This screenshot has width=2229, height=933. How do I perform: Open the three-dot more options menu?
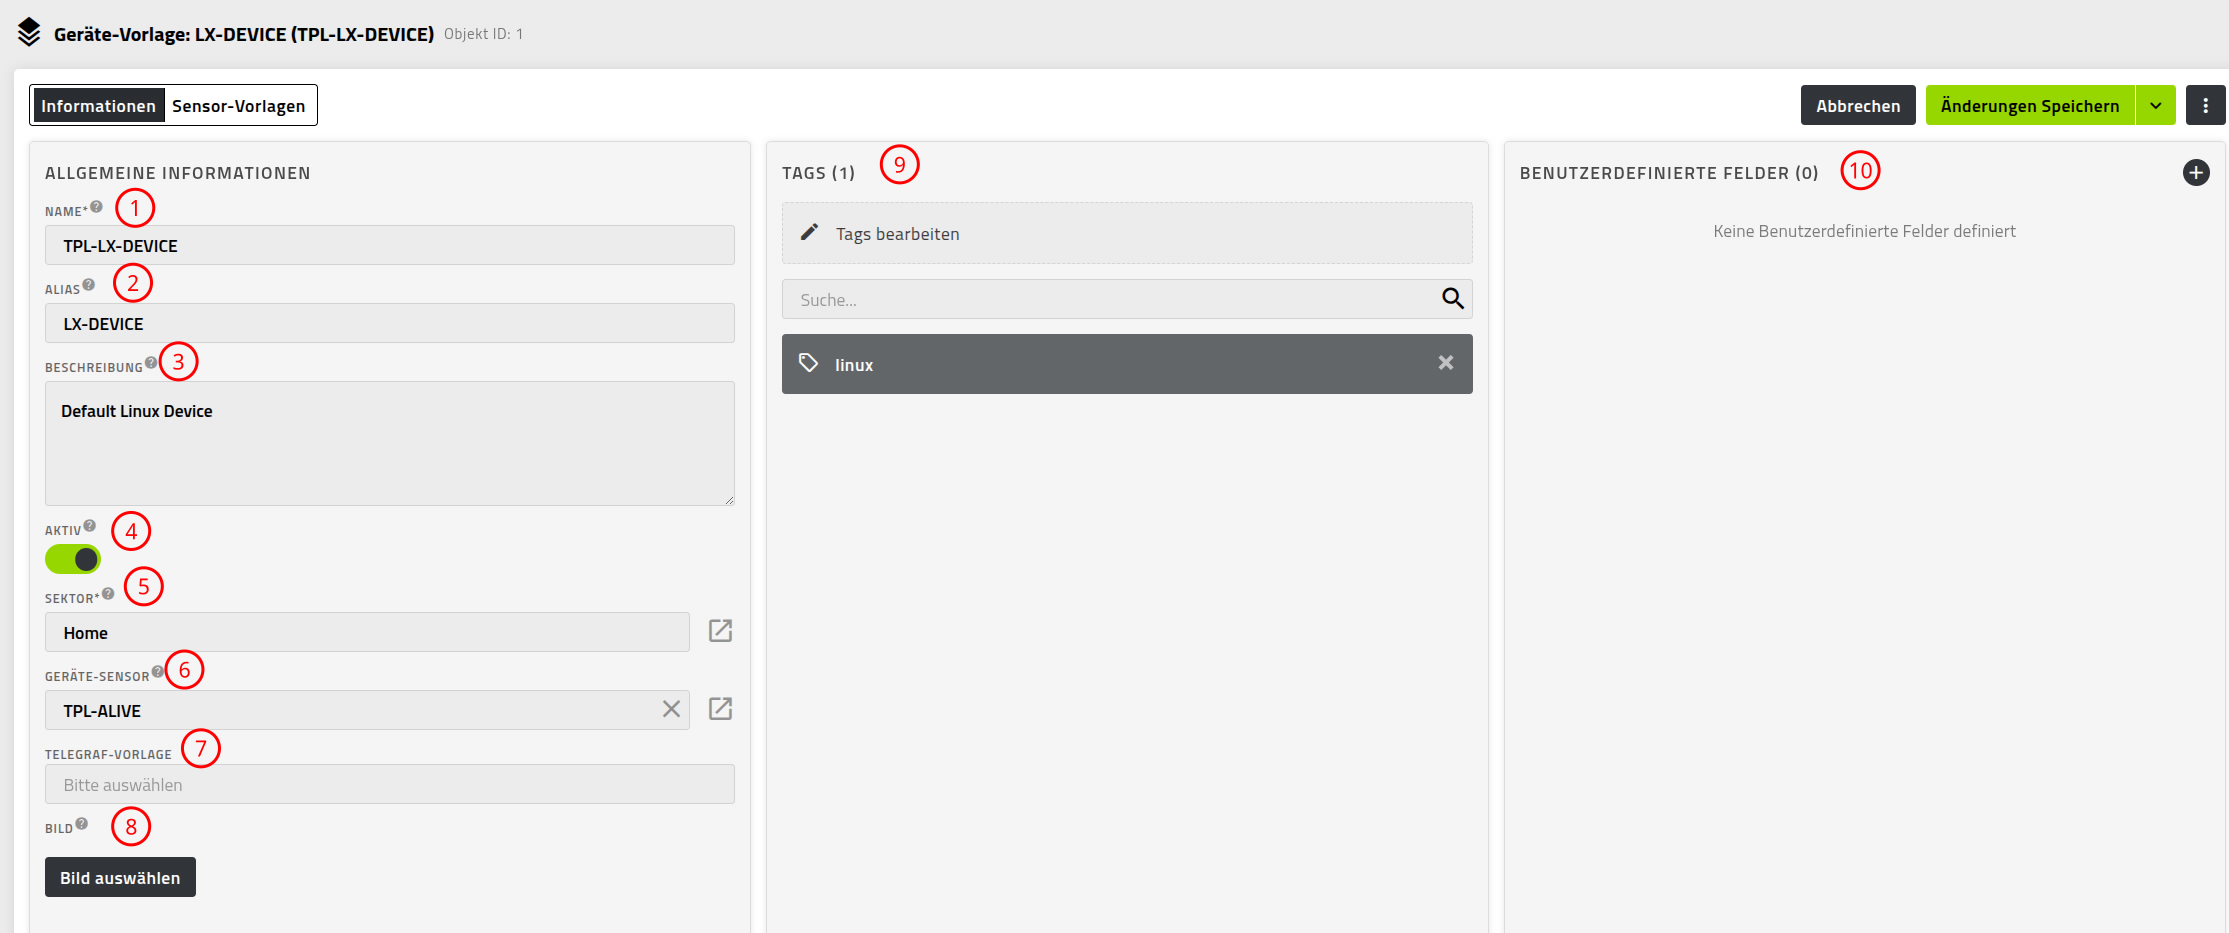pyautogui.click(x=2205, y=106)
